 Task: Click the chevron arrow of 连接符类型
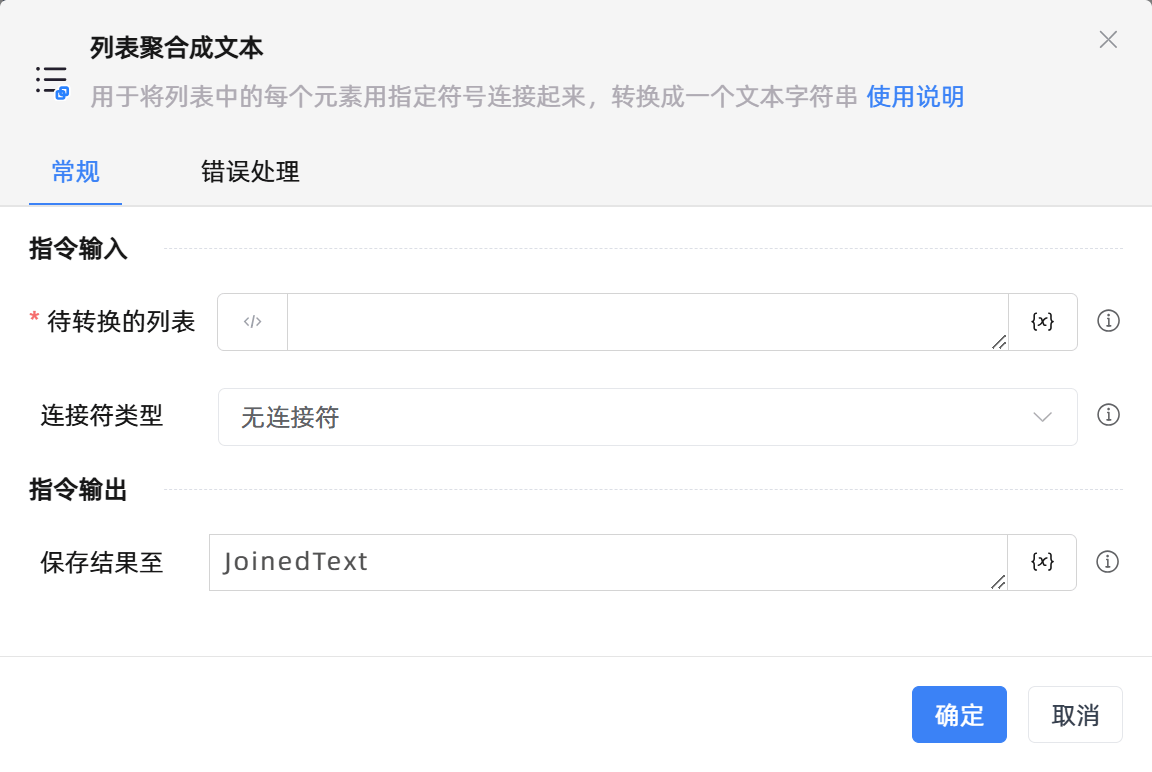pos(1043,417)
